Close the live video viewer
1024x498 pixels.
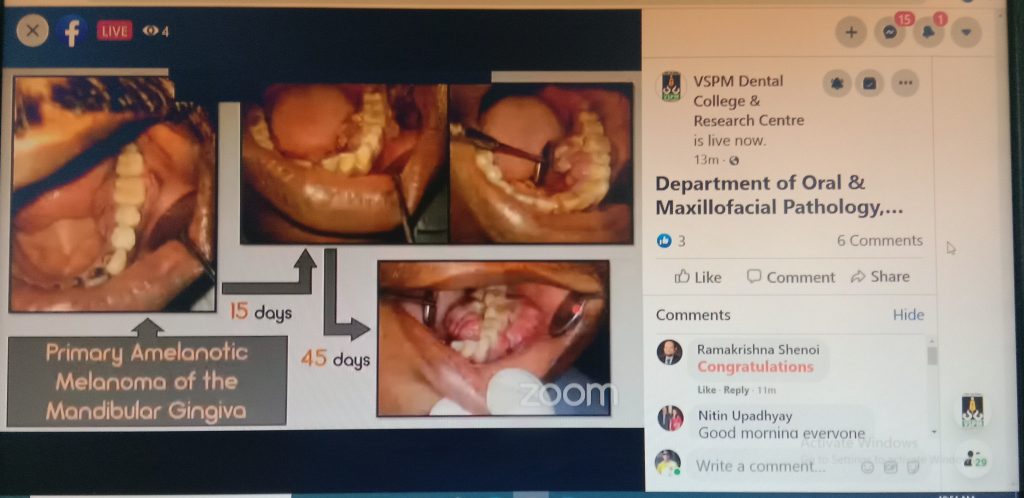(x=32, y=31)
